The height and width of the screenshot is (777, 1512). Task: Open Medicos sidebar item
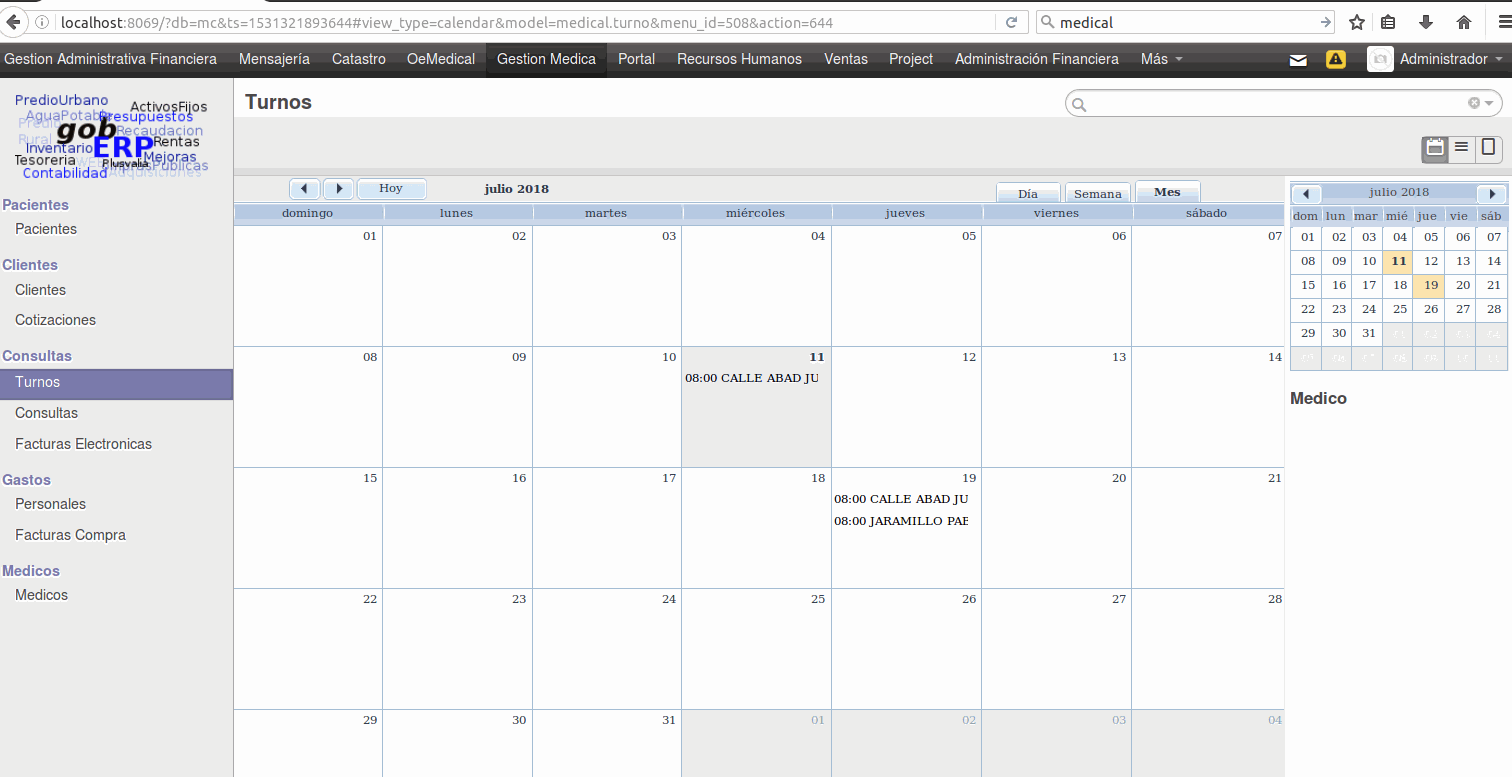click(x=41, y=595)
